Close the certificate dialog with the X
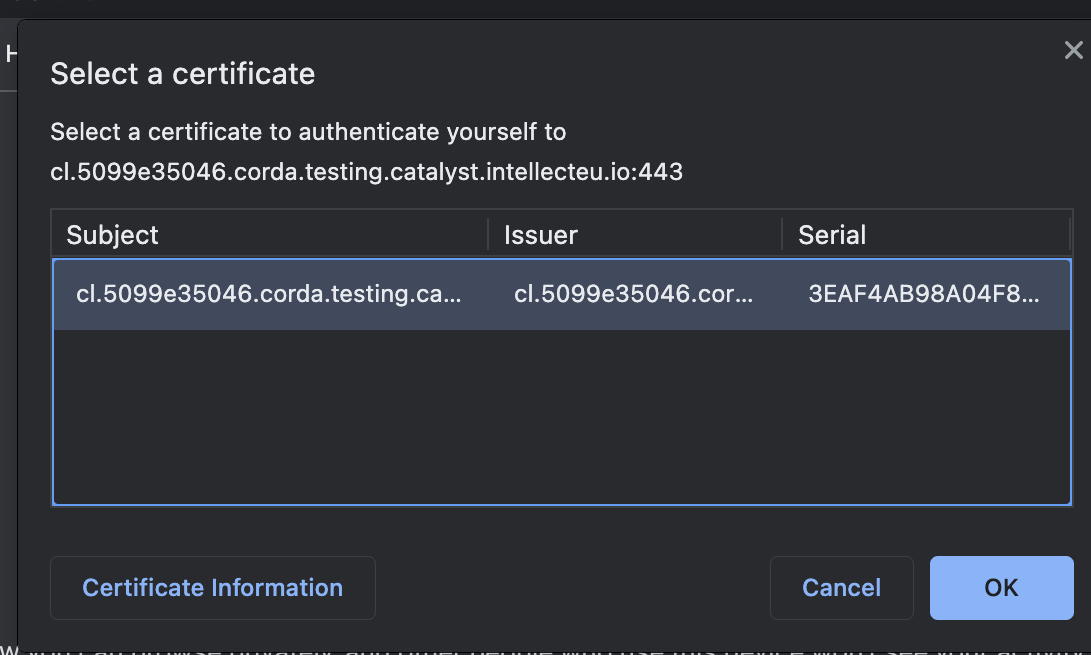The height and width of the screenshot is (655, 1091). point(1073,49)
